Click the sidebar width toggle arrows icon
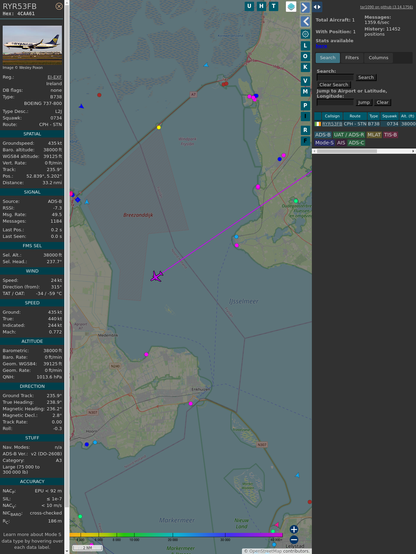The height and width of the screenshot is (554, 416). (x=317, y=7)
